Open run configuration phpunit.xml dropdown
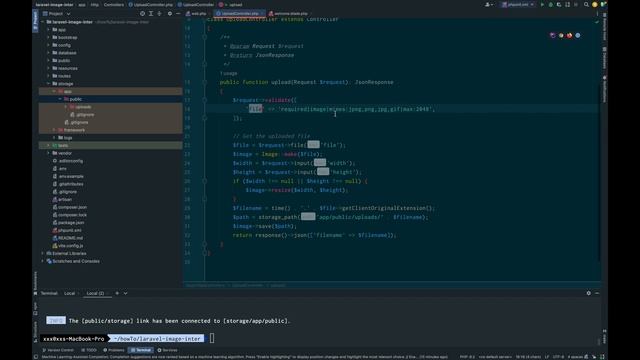Screen dimensions: 640x360 [518, 4]
